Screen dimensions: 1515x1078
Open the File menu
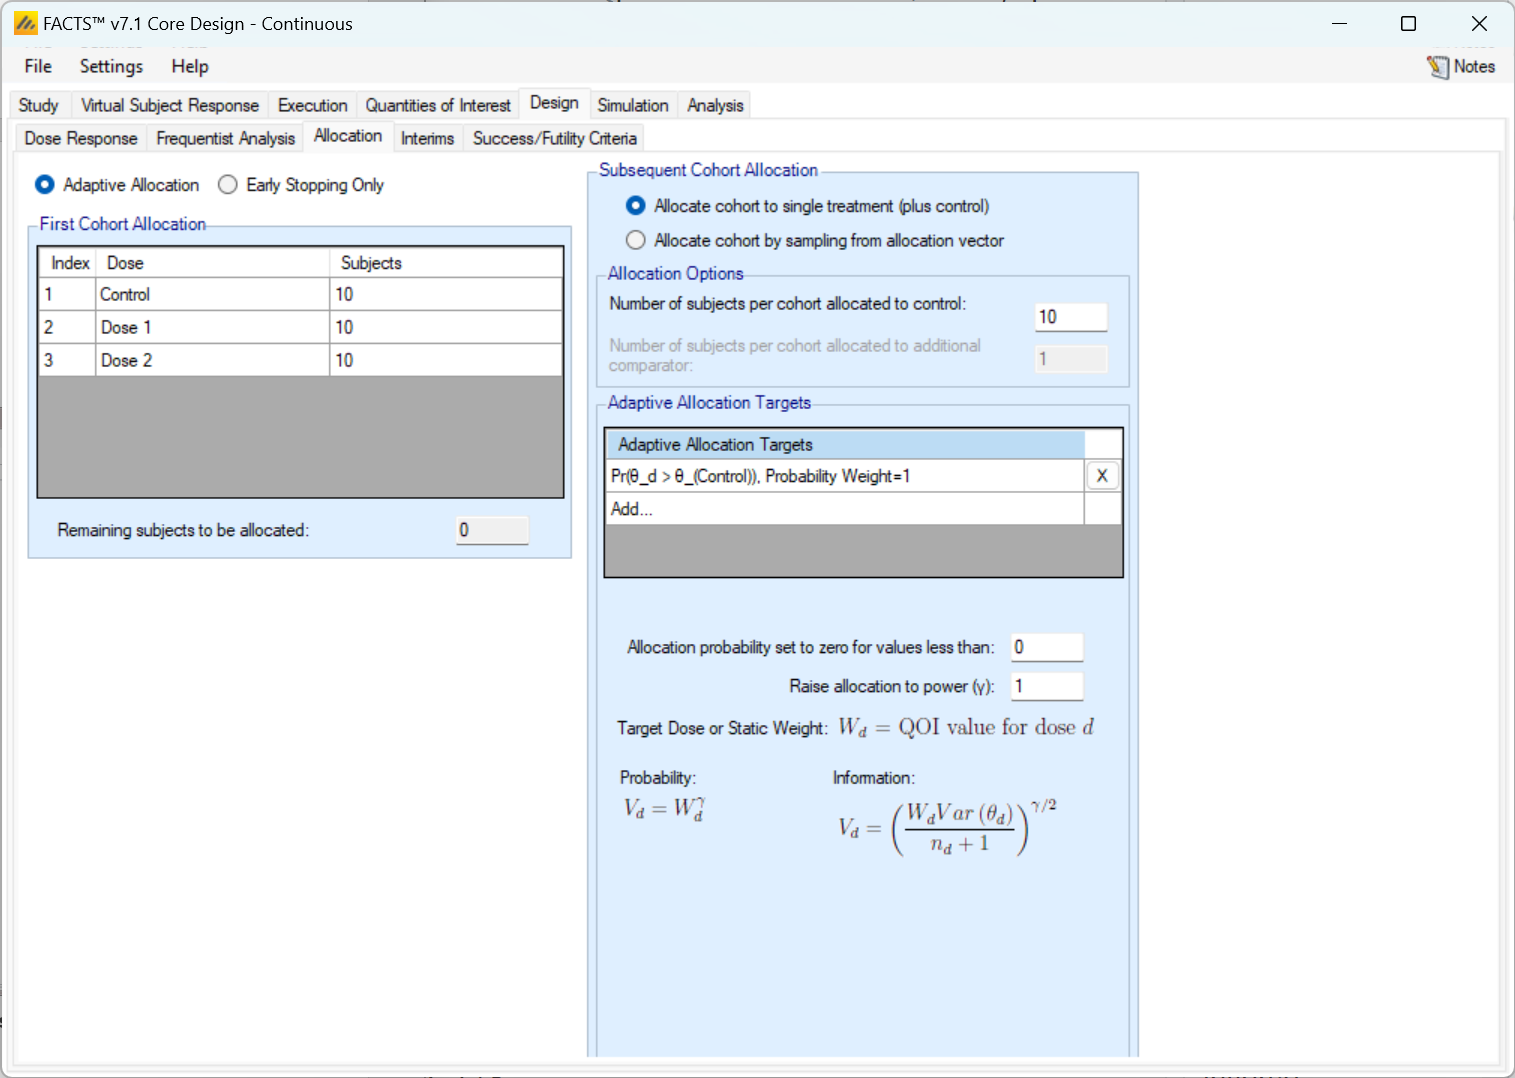coord(38,66)
